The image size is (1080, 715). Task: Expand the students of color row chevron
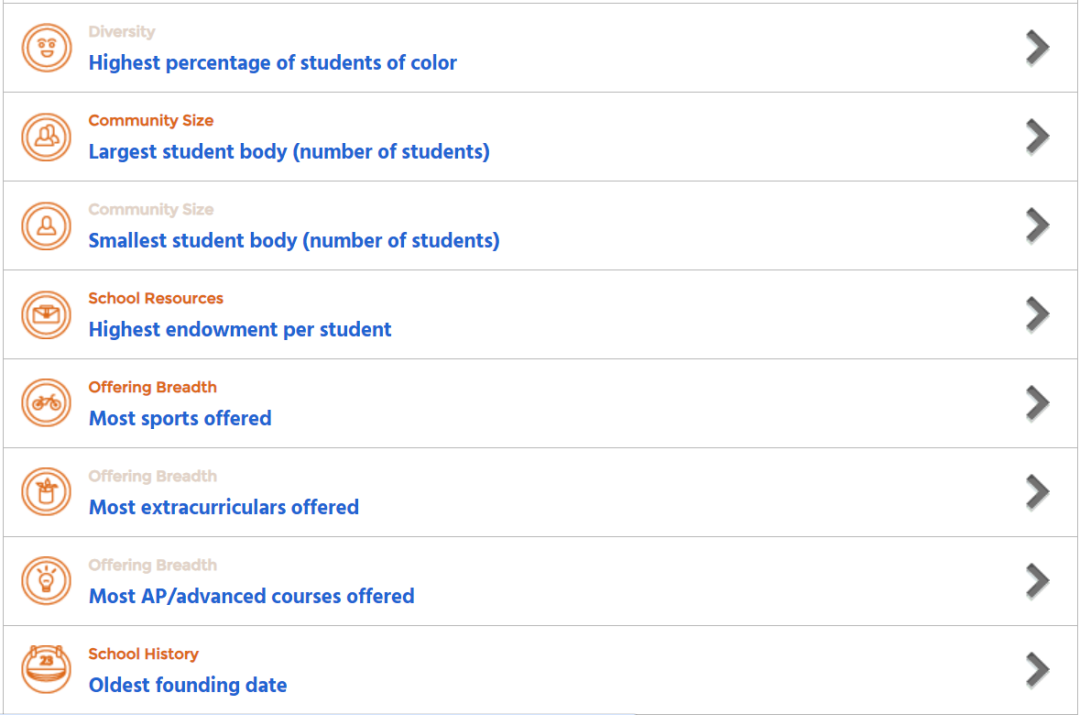(1037, 48)
